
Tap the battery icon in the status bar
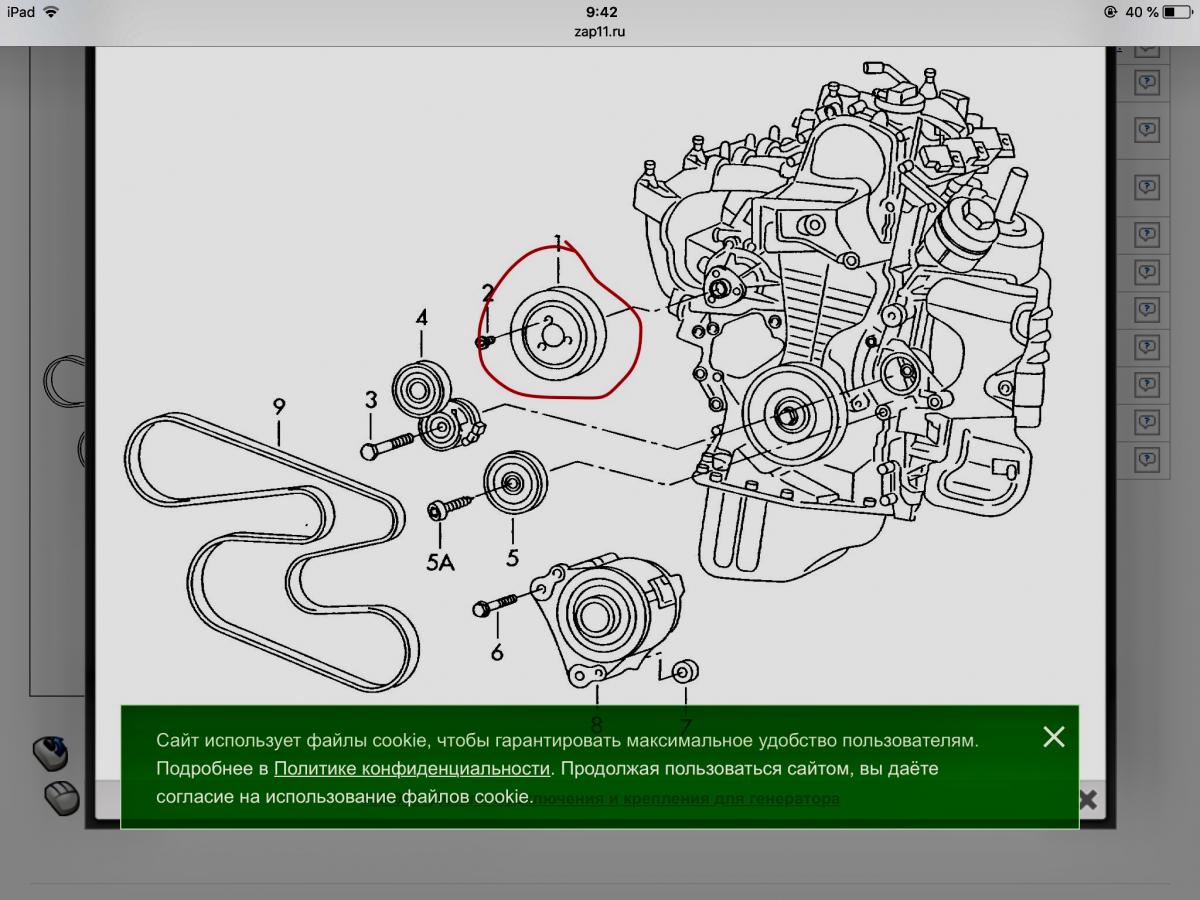[x=1178, y=12]
